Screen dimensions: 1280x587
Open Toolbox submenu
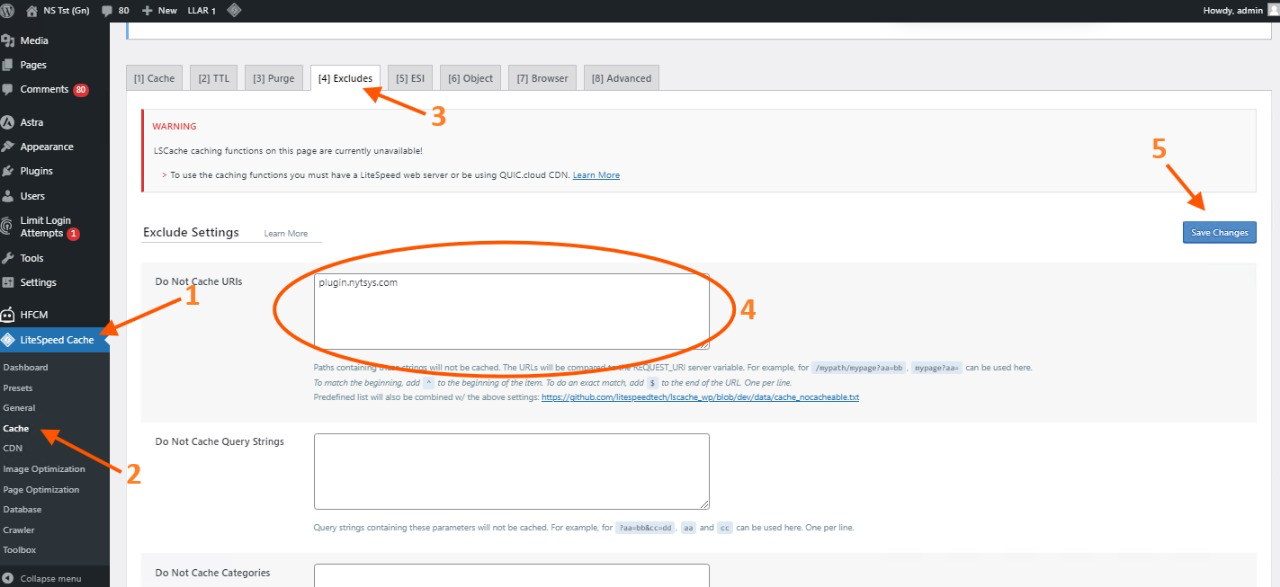point(19,550)
